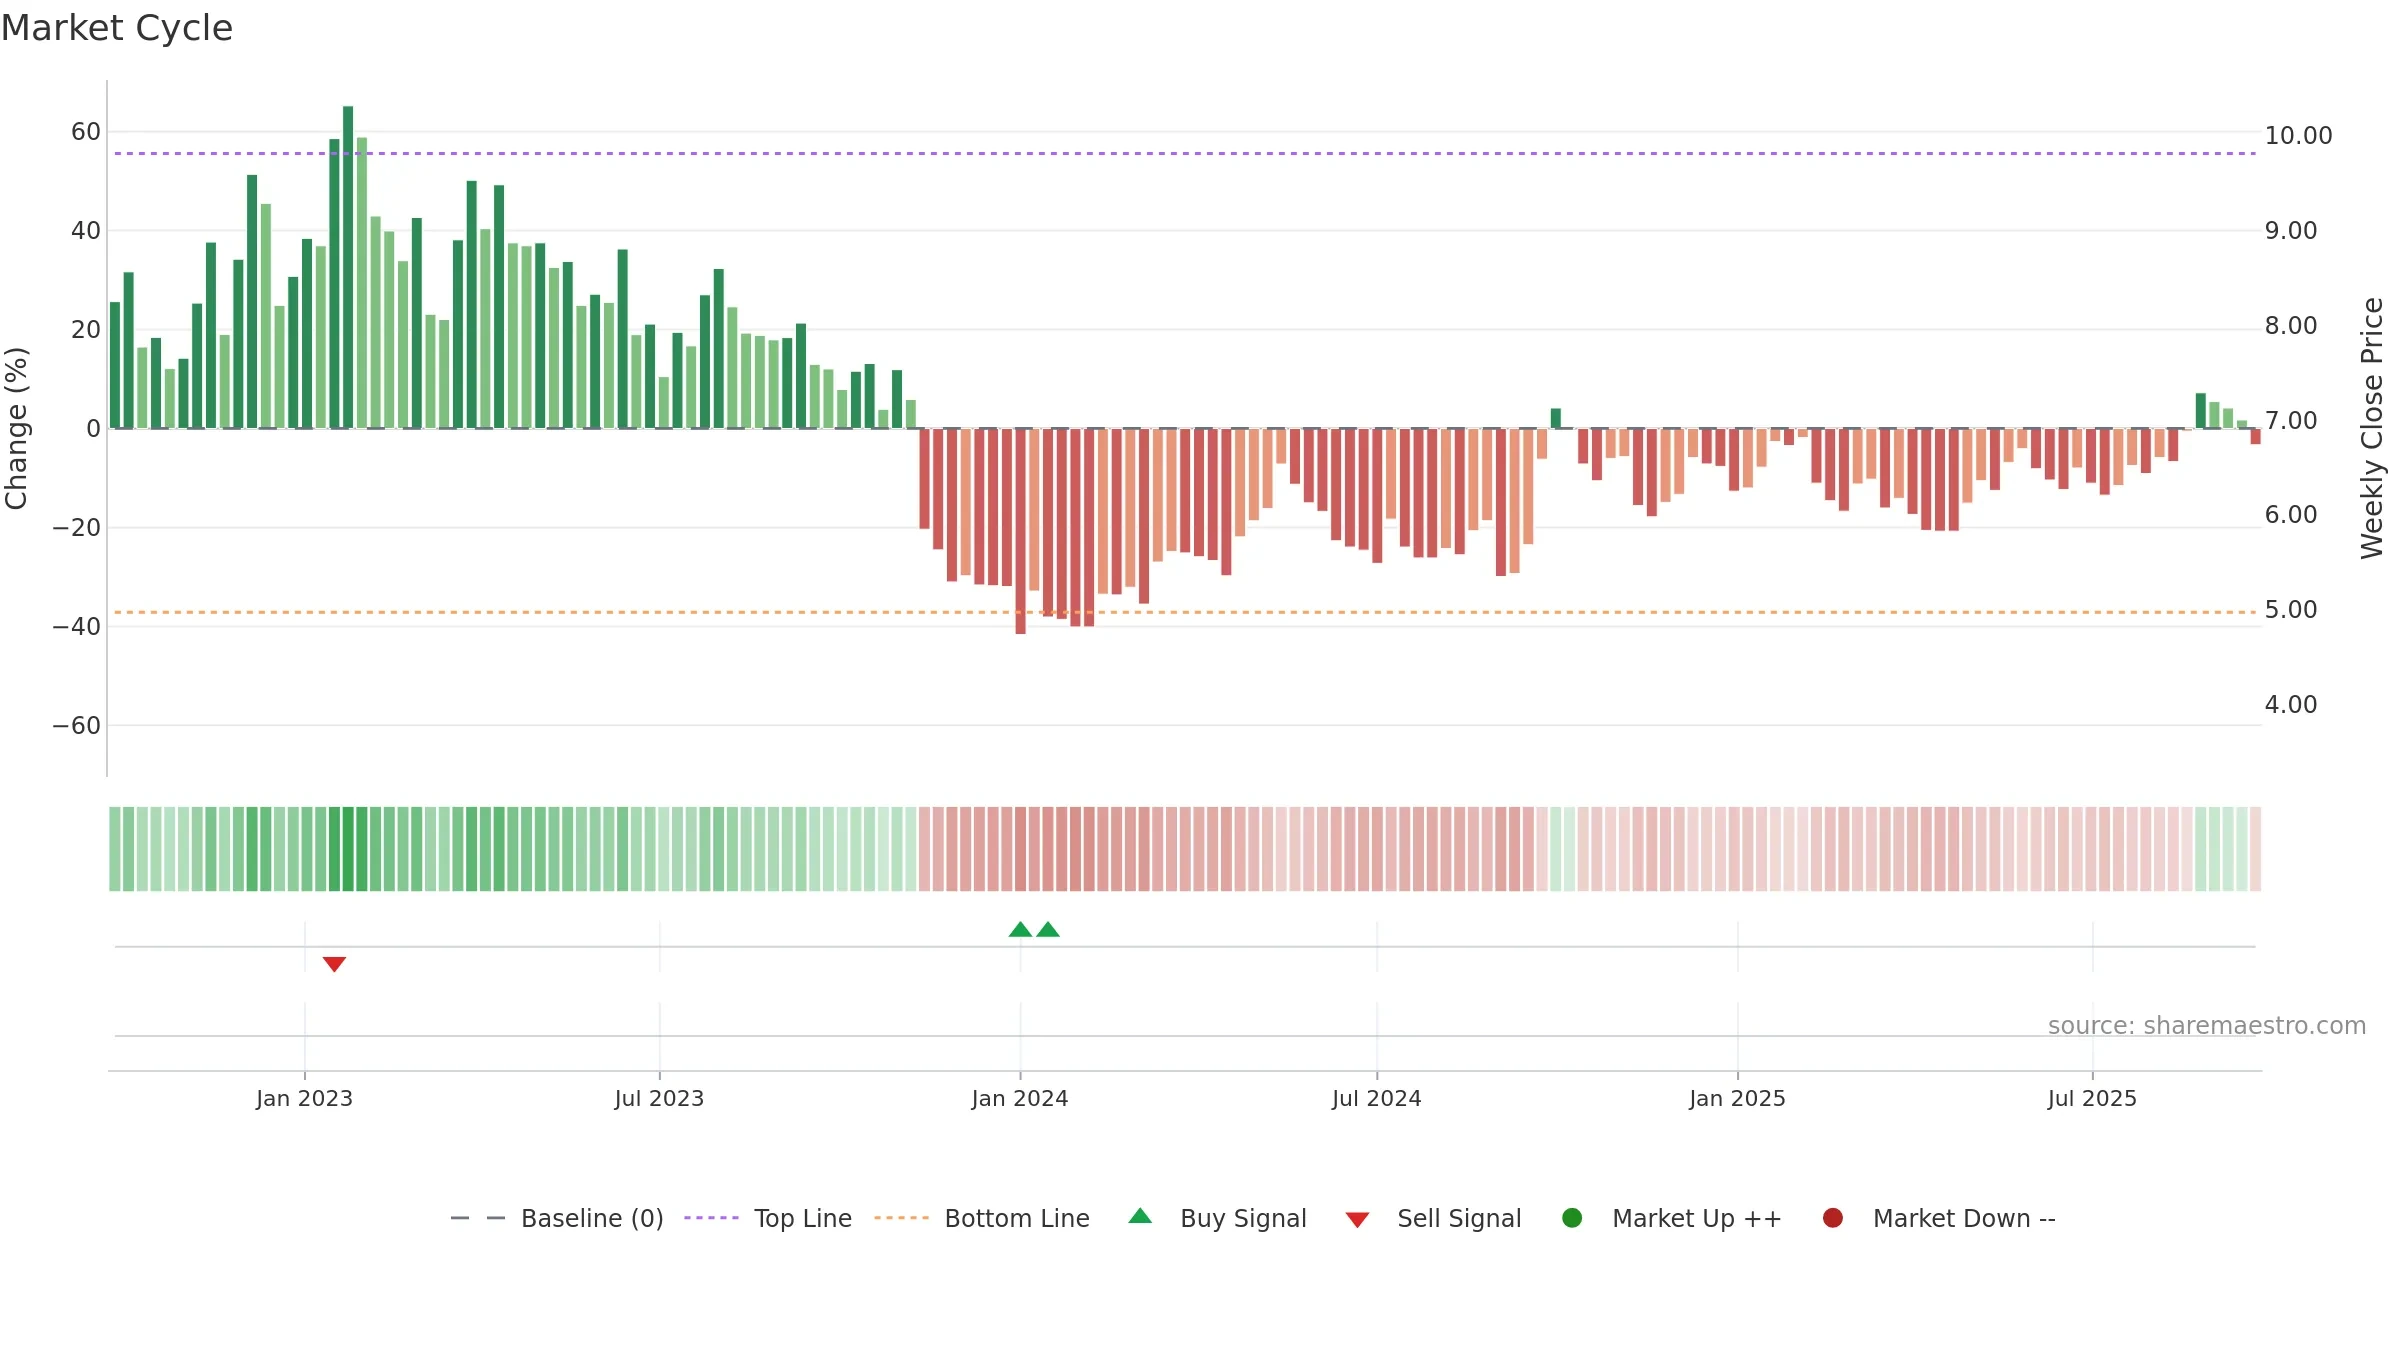
Task: Click the green circle icon in the legend
Action: pos(1572,1218)
